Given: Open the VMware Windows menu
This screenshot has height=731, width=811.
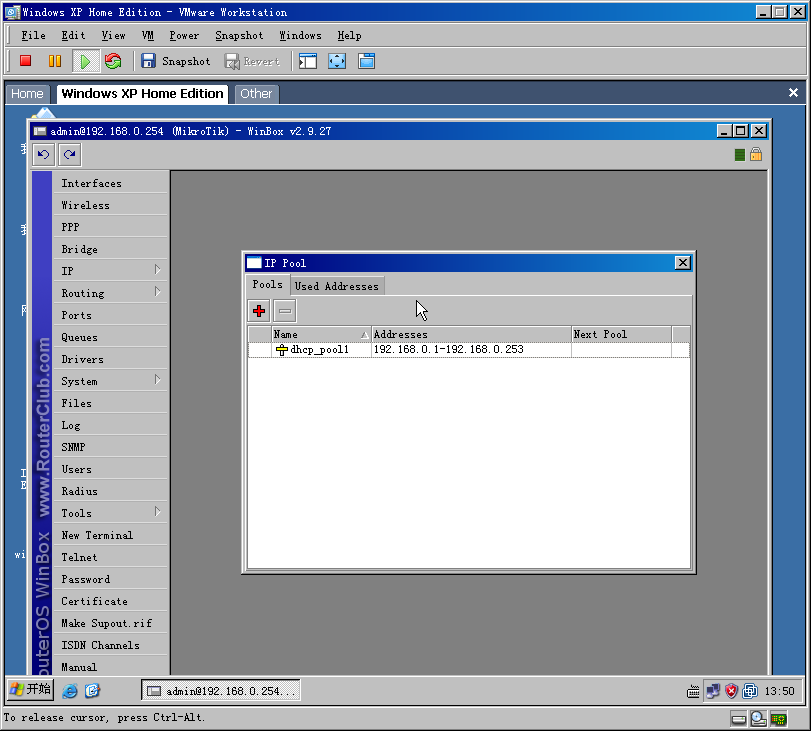Looking at the screenshot, I should (x=301, y=36).
